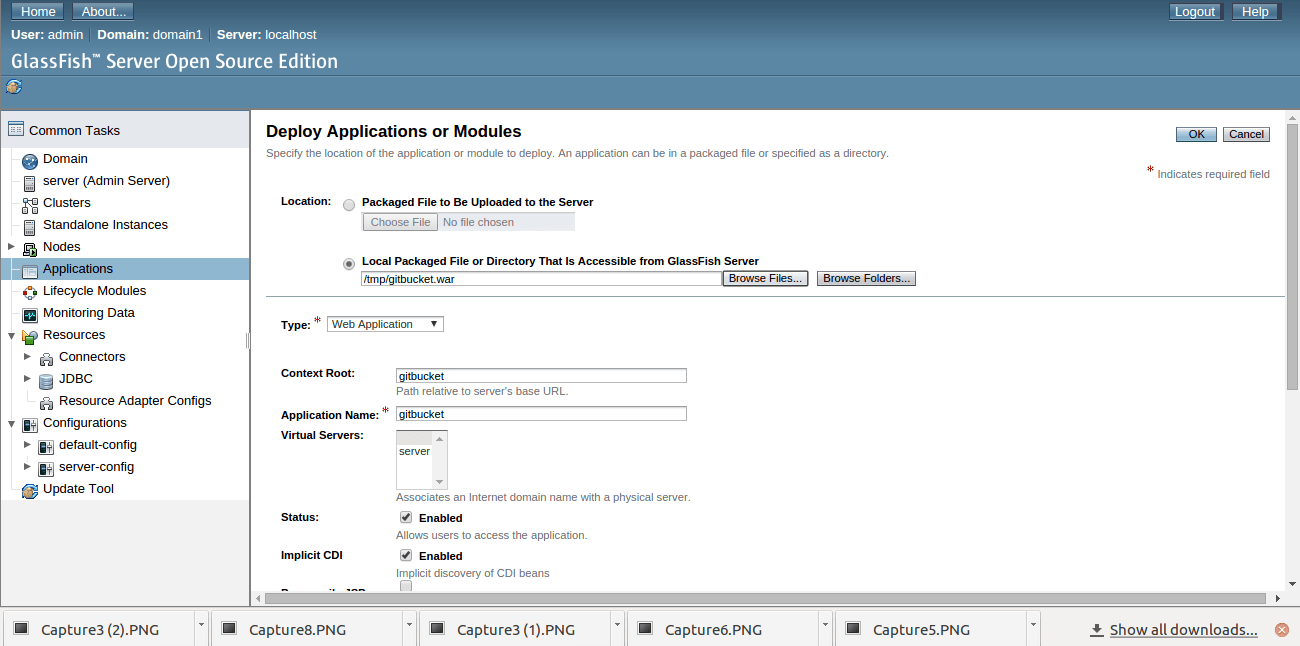This screenshot has height=646, width=1300.
Task: Select Monitoring Data tree item label
Action: (x=89, y=313)
